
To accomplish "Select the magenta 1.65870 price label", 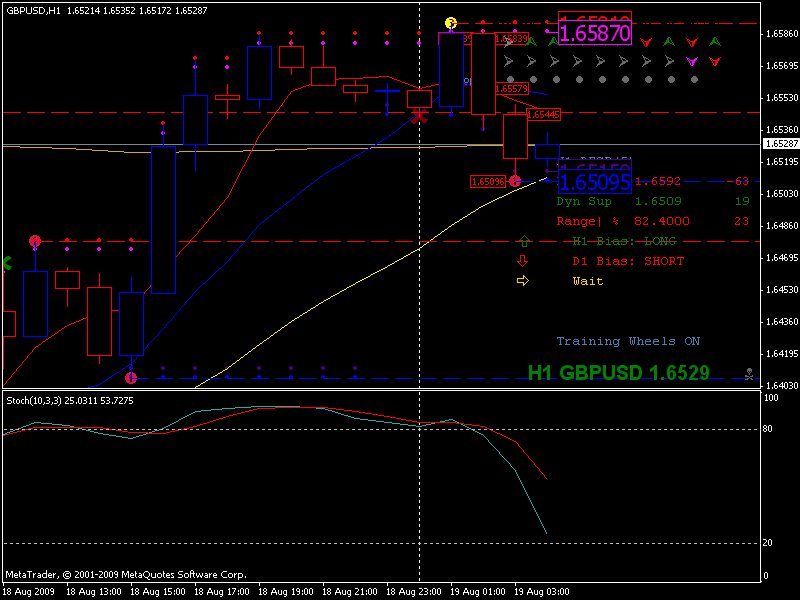I will pyautogui.click(x=595, y=33).
